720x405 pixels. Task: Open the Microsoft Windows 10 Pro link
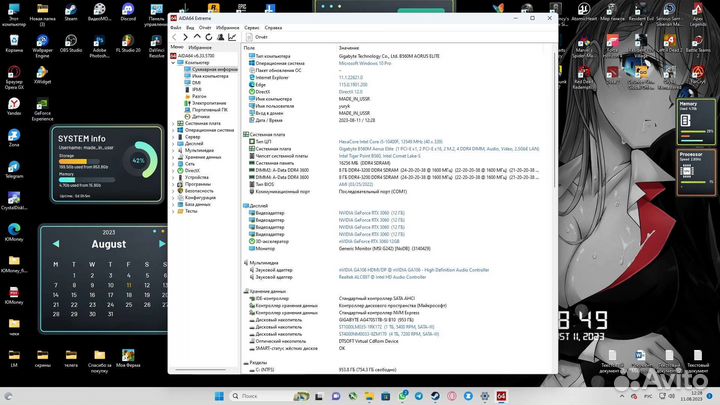365,63
